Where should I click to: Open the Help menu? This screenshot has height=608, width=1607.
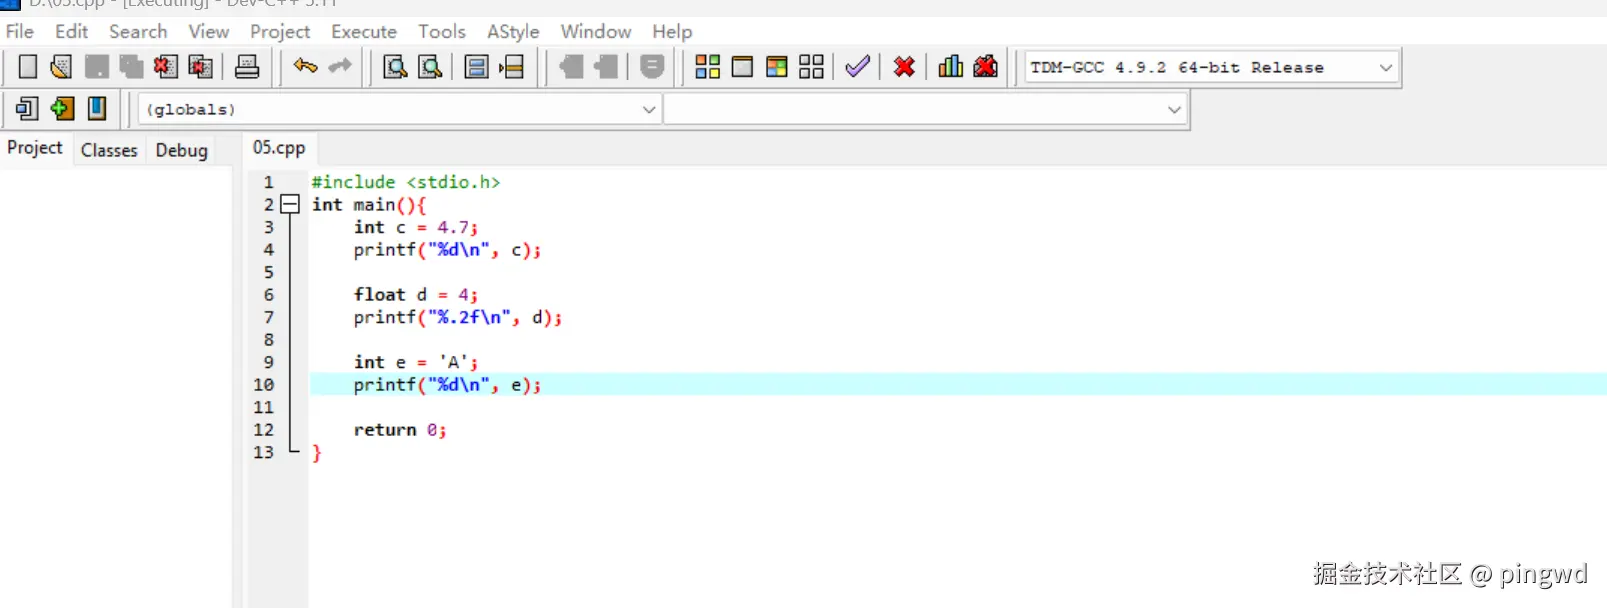pyautogui.click(x=672, y=31)
